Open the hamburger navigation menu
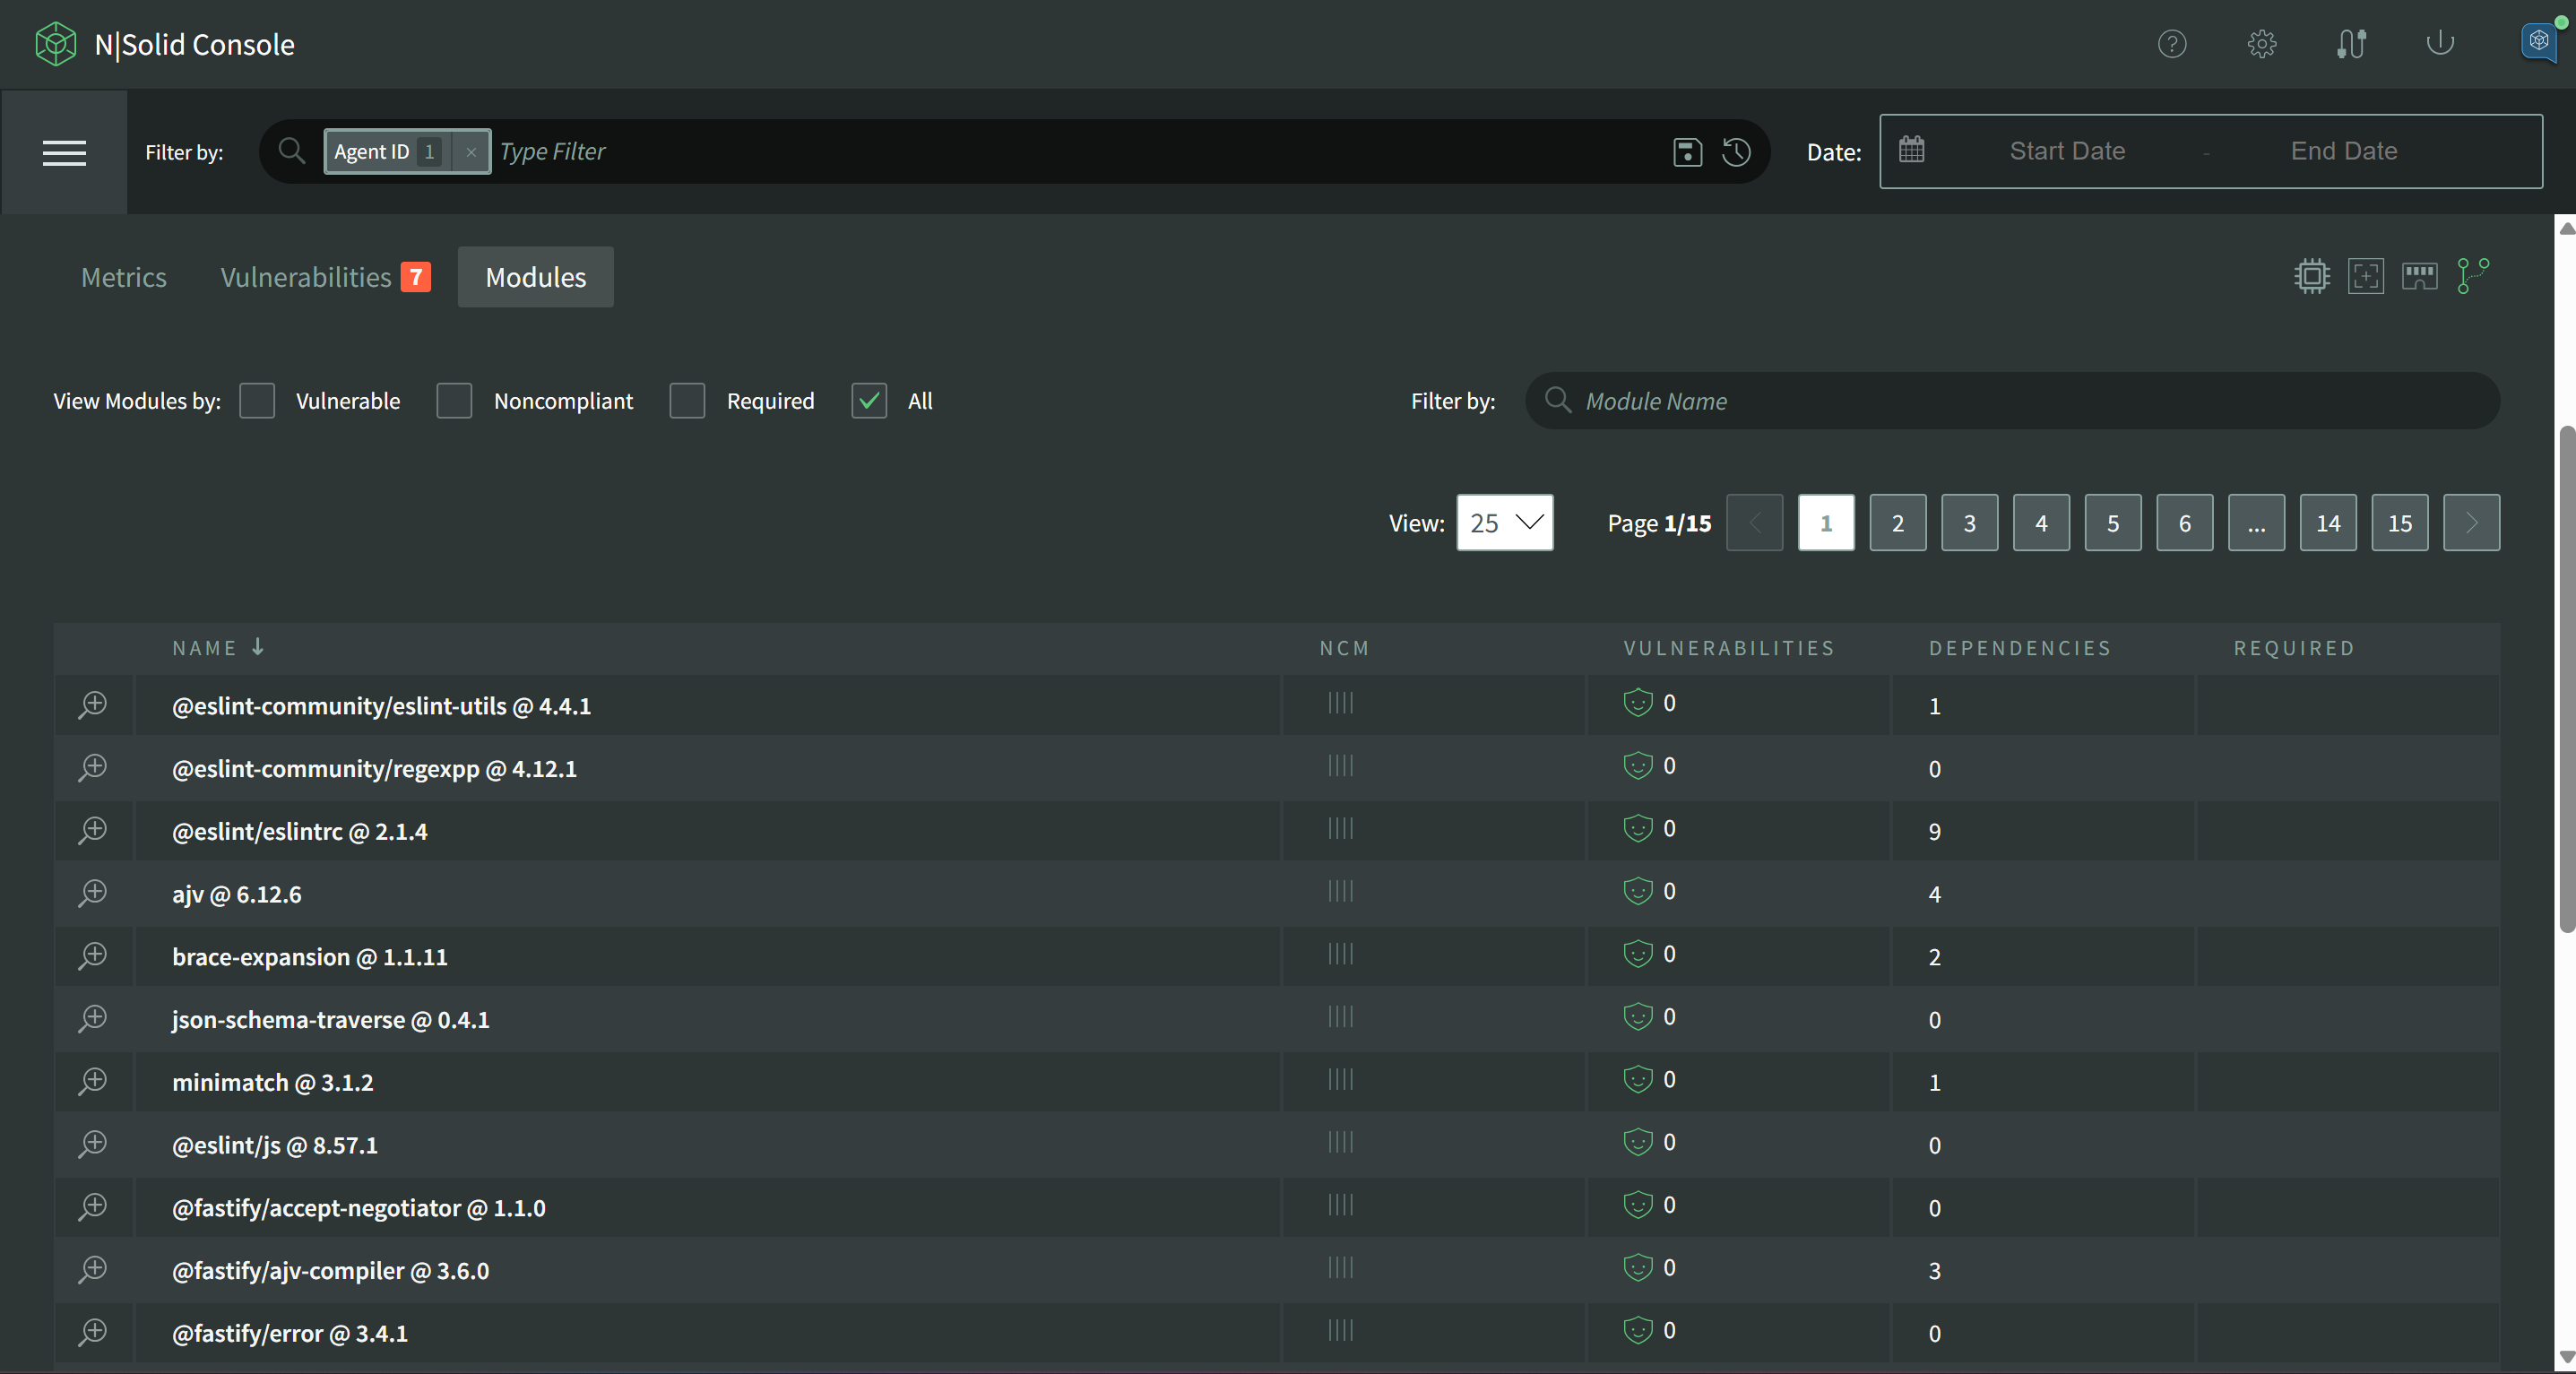 pos(64,152)
